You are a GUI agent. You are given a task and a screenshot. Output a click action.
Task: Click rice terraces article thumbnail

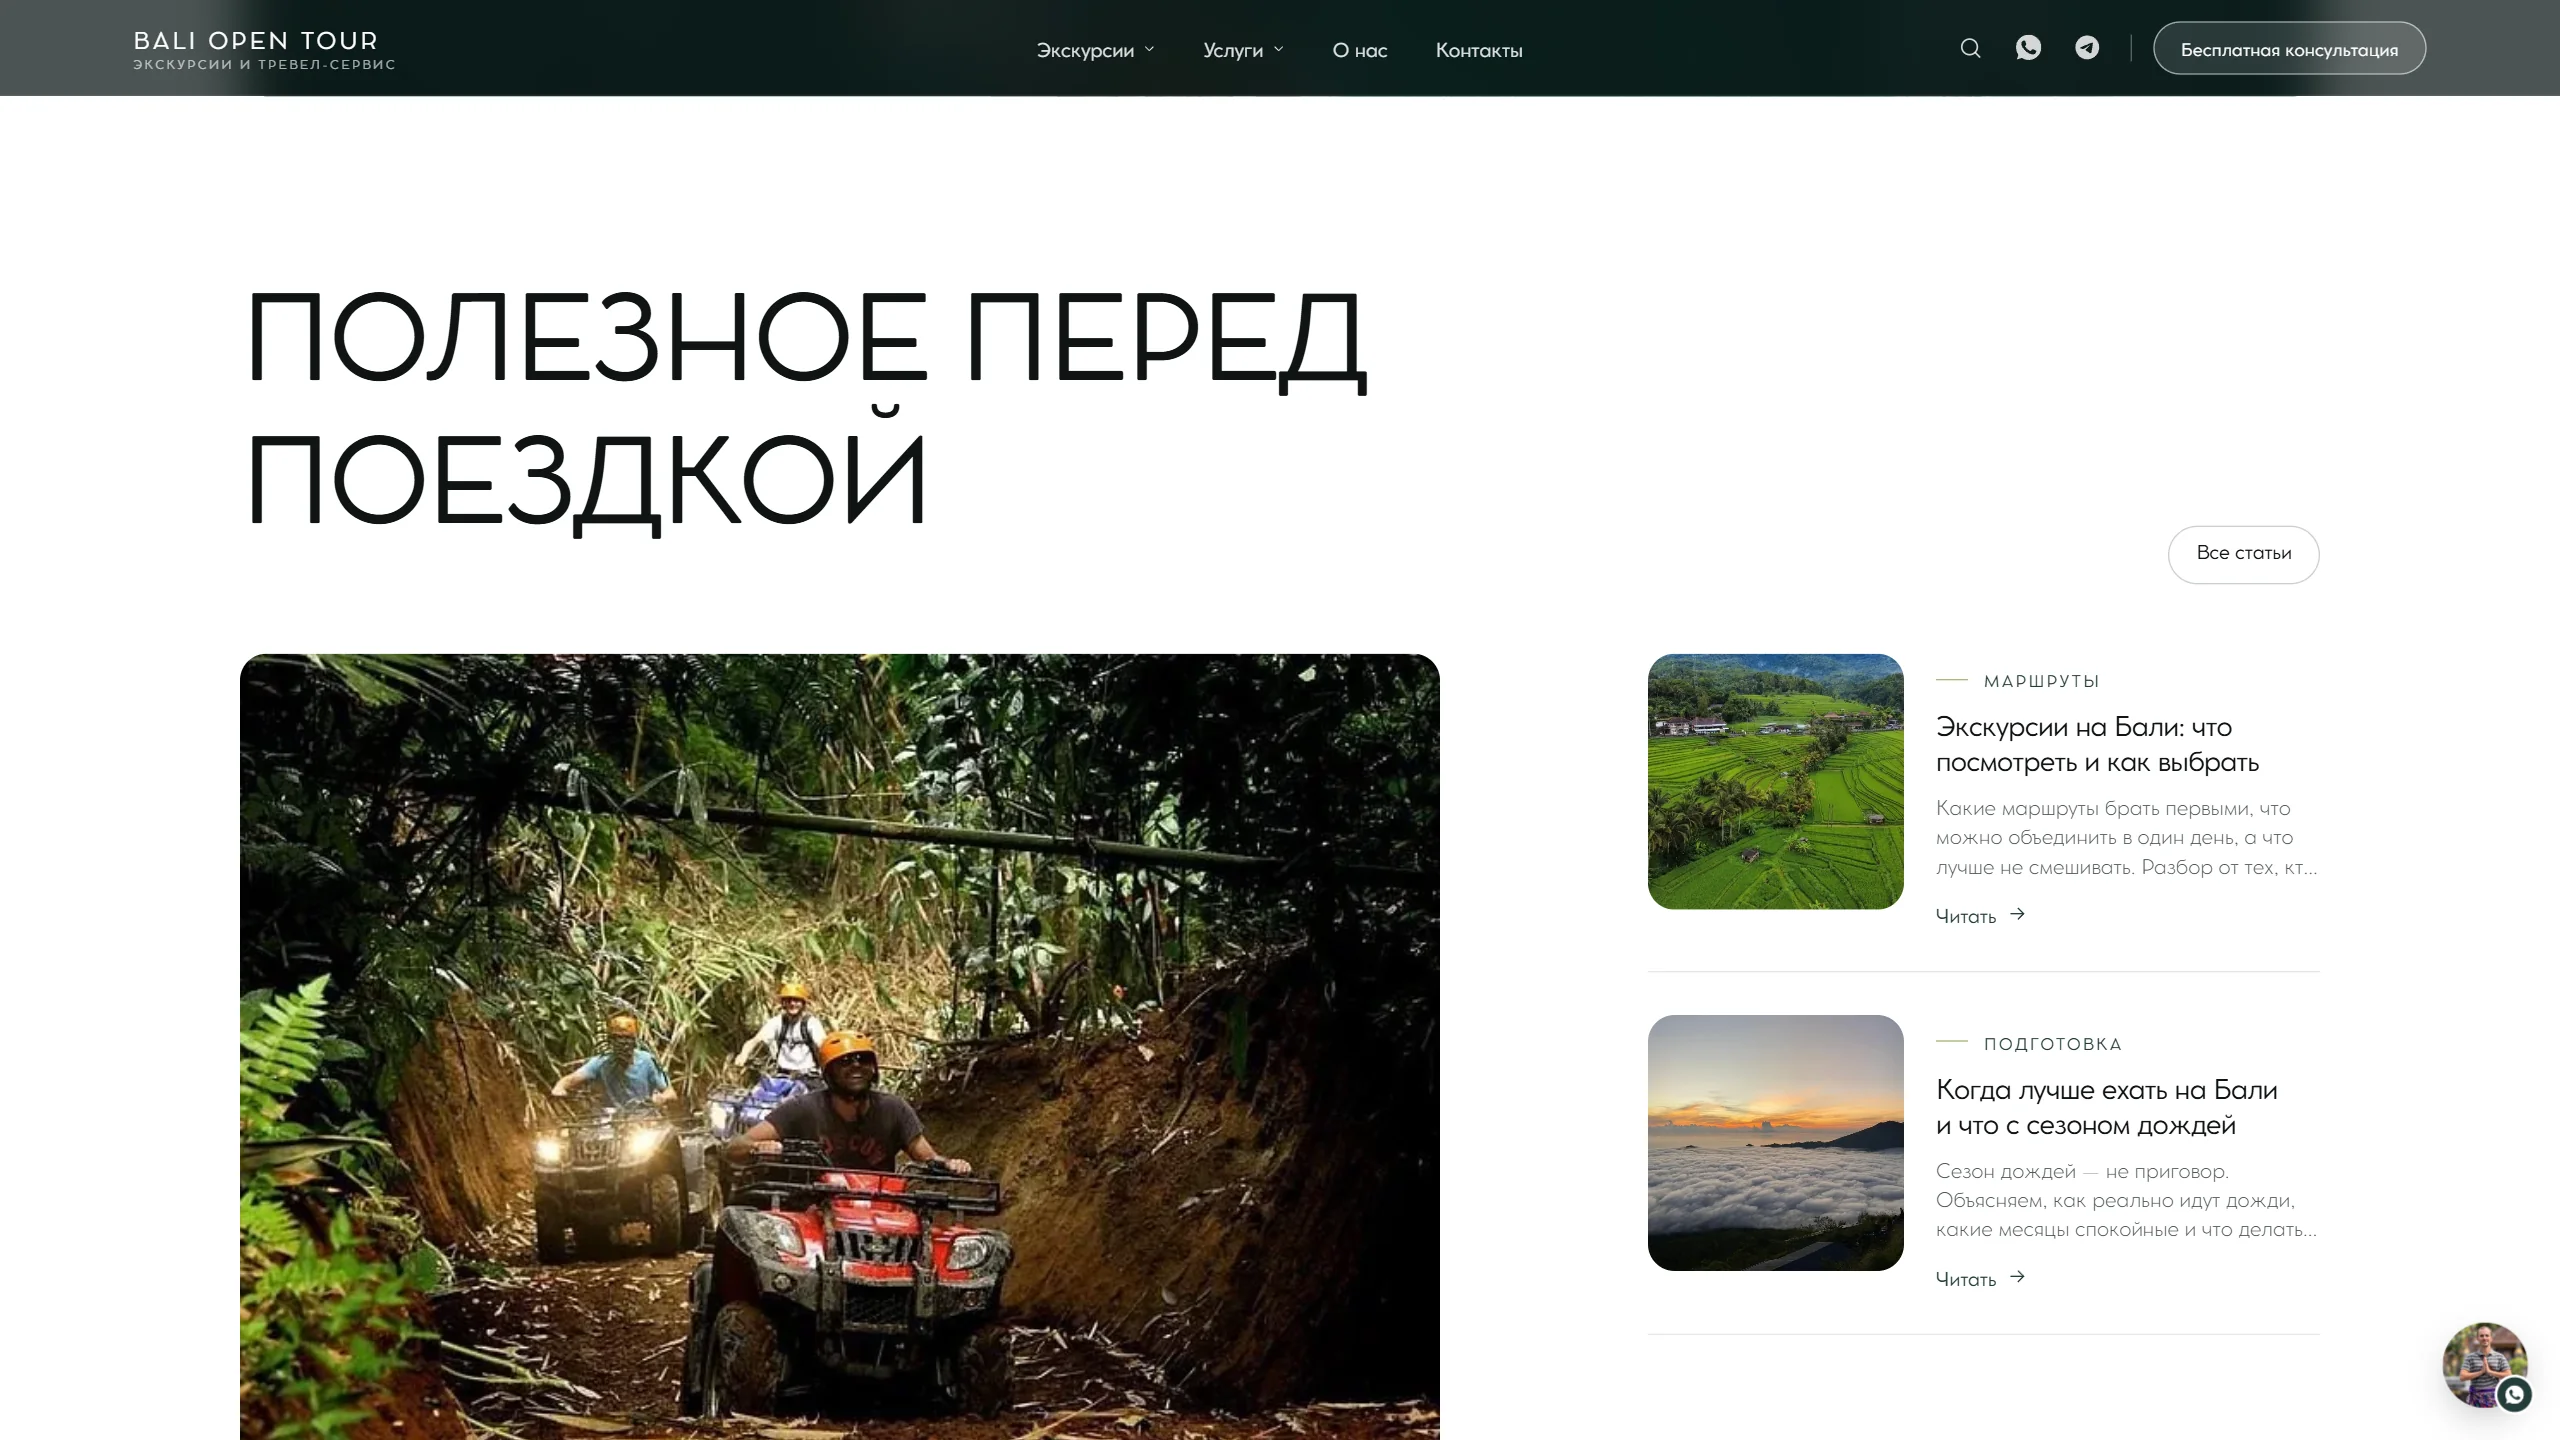click(x=1775, y=781)
